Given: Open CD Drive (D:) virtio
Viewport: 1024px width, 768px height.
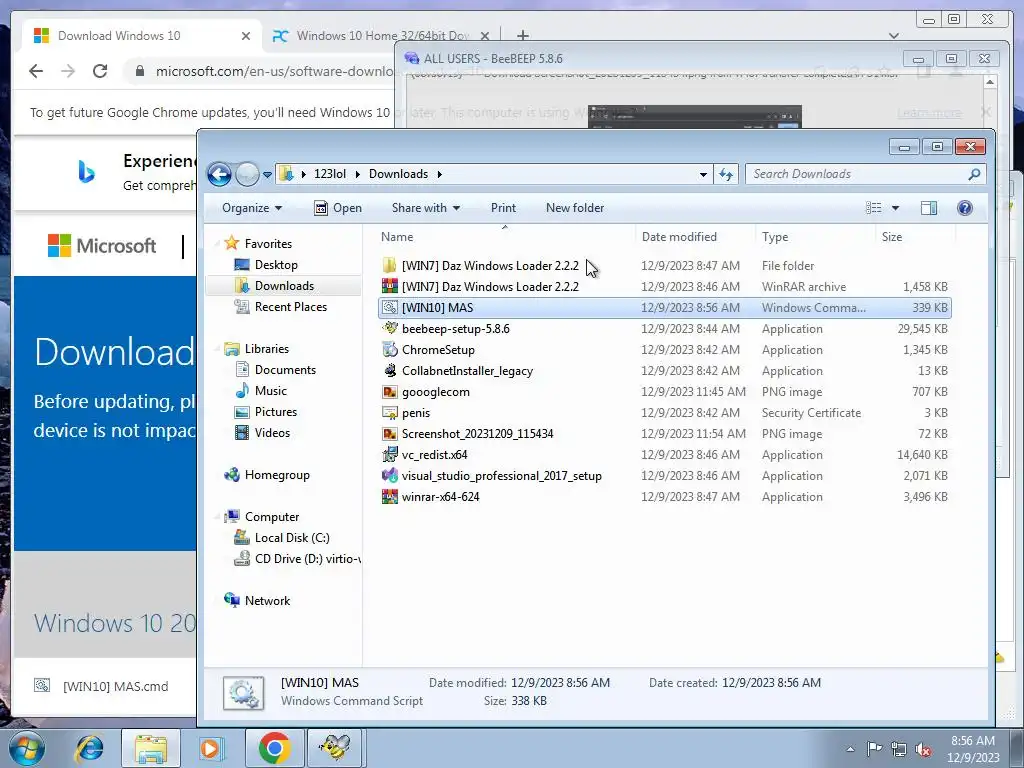Looking at the screenshot, I should (298, 558).
